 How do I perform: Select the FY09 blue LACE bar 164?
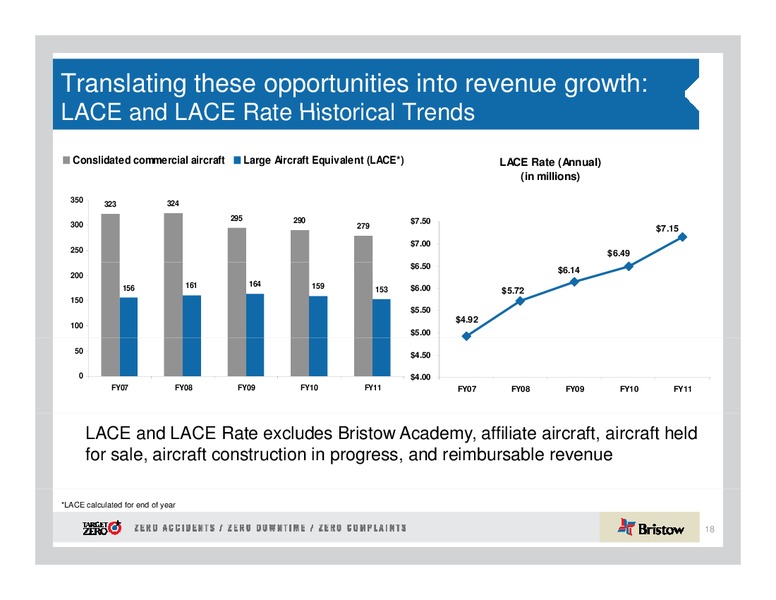[255, 335]
